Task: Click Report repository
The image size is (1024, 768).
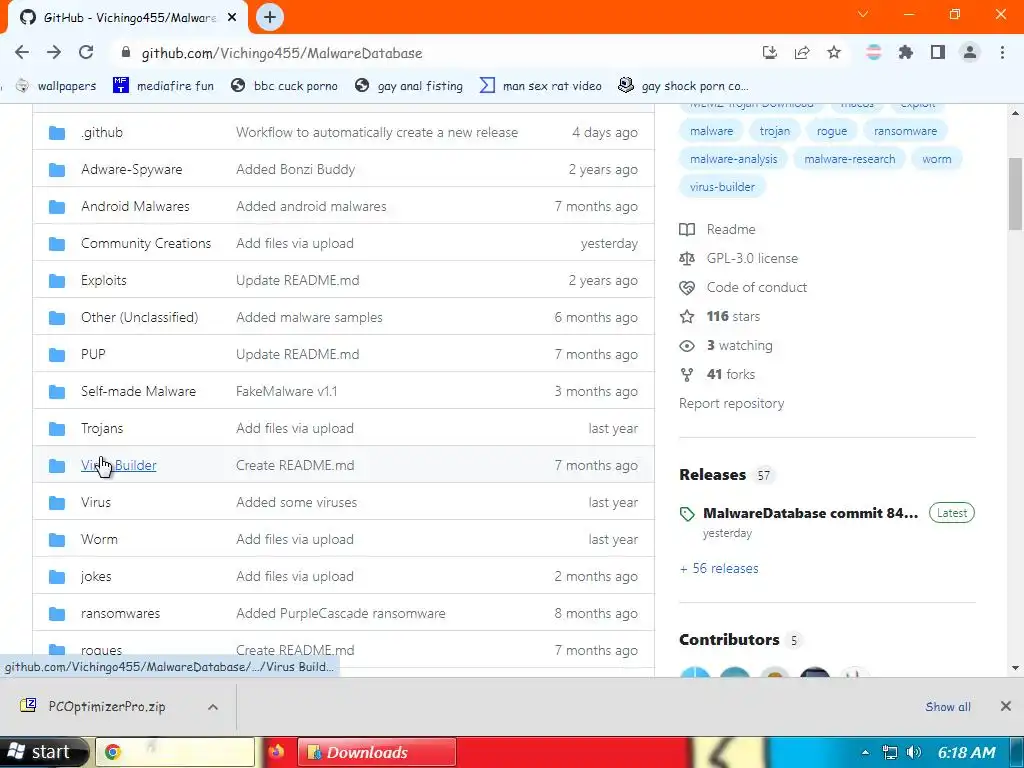Action: coord(731,404)
